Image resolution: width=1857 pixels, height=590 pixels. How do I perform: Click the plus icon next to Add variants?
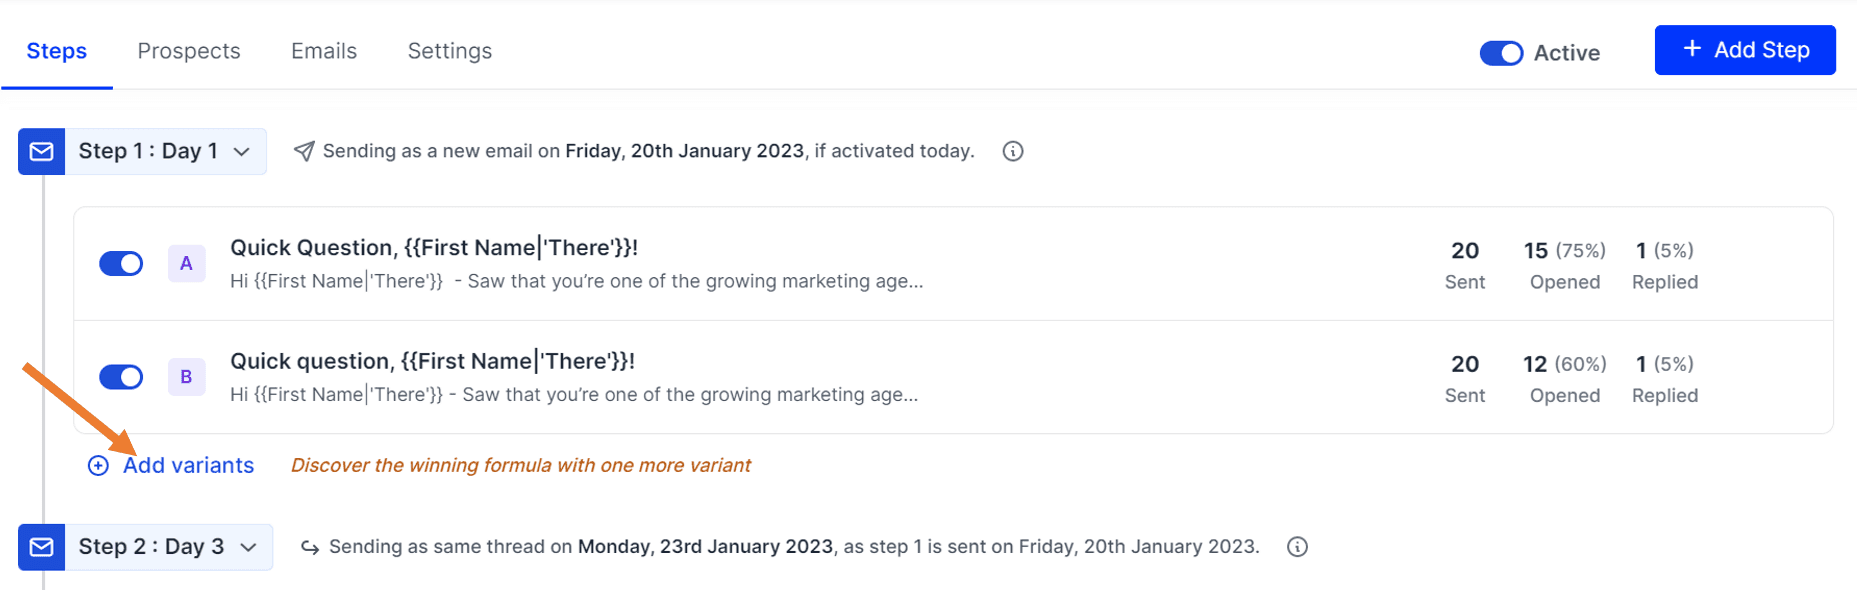tap(97, 465)
